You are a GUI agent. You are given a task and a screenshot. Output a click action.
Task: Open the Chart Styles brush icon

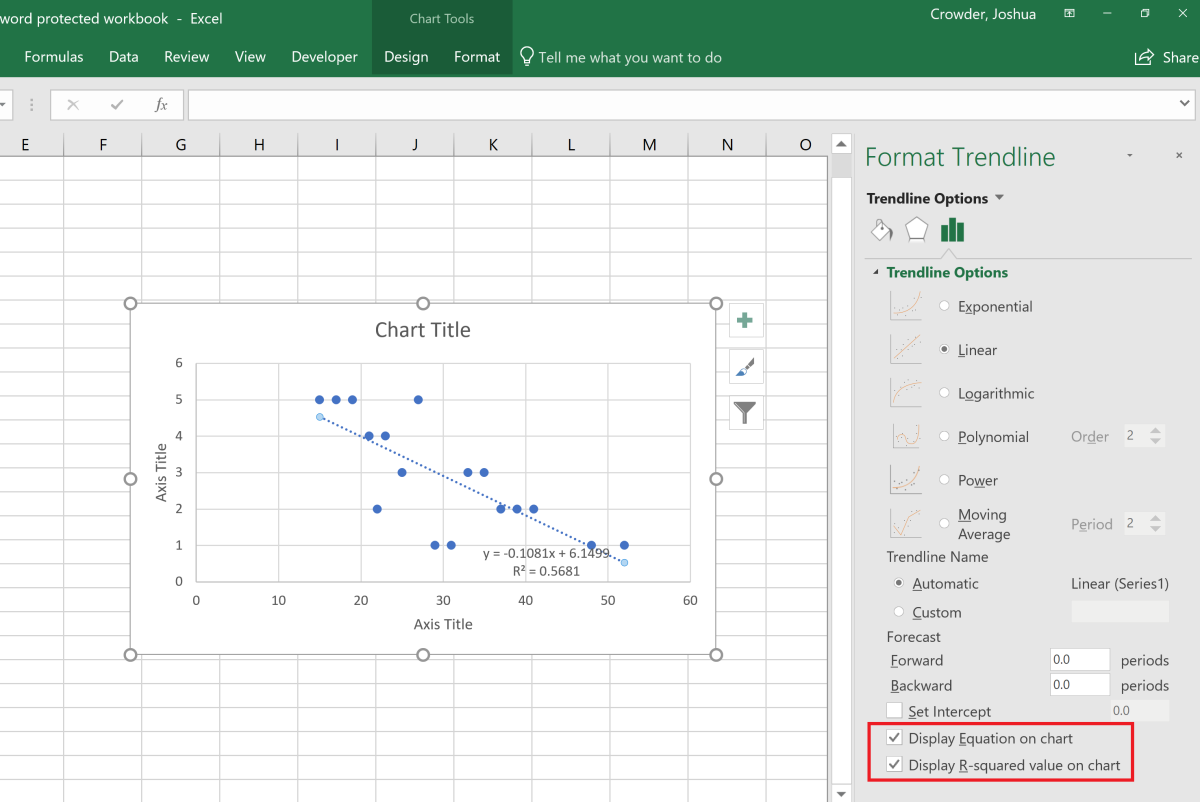tap(745, 366)
